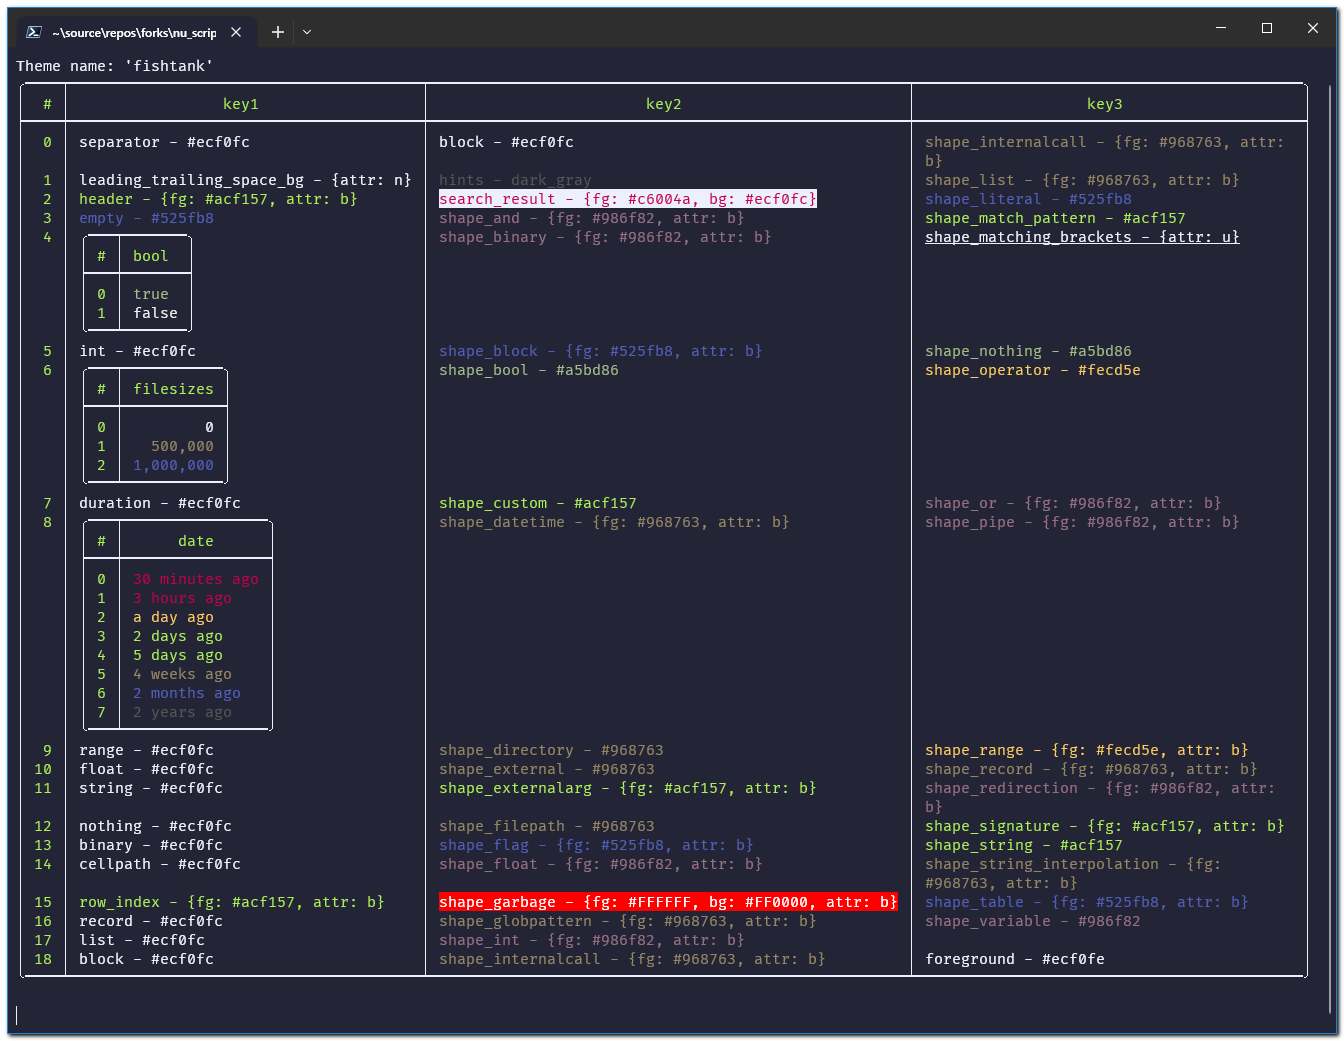
Task: Click the key1 column header
Action: click(x=241, y=104)
